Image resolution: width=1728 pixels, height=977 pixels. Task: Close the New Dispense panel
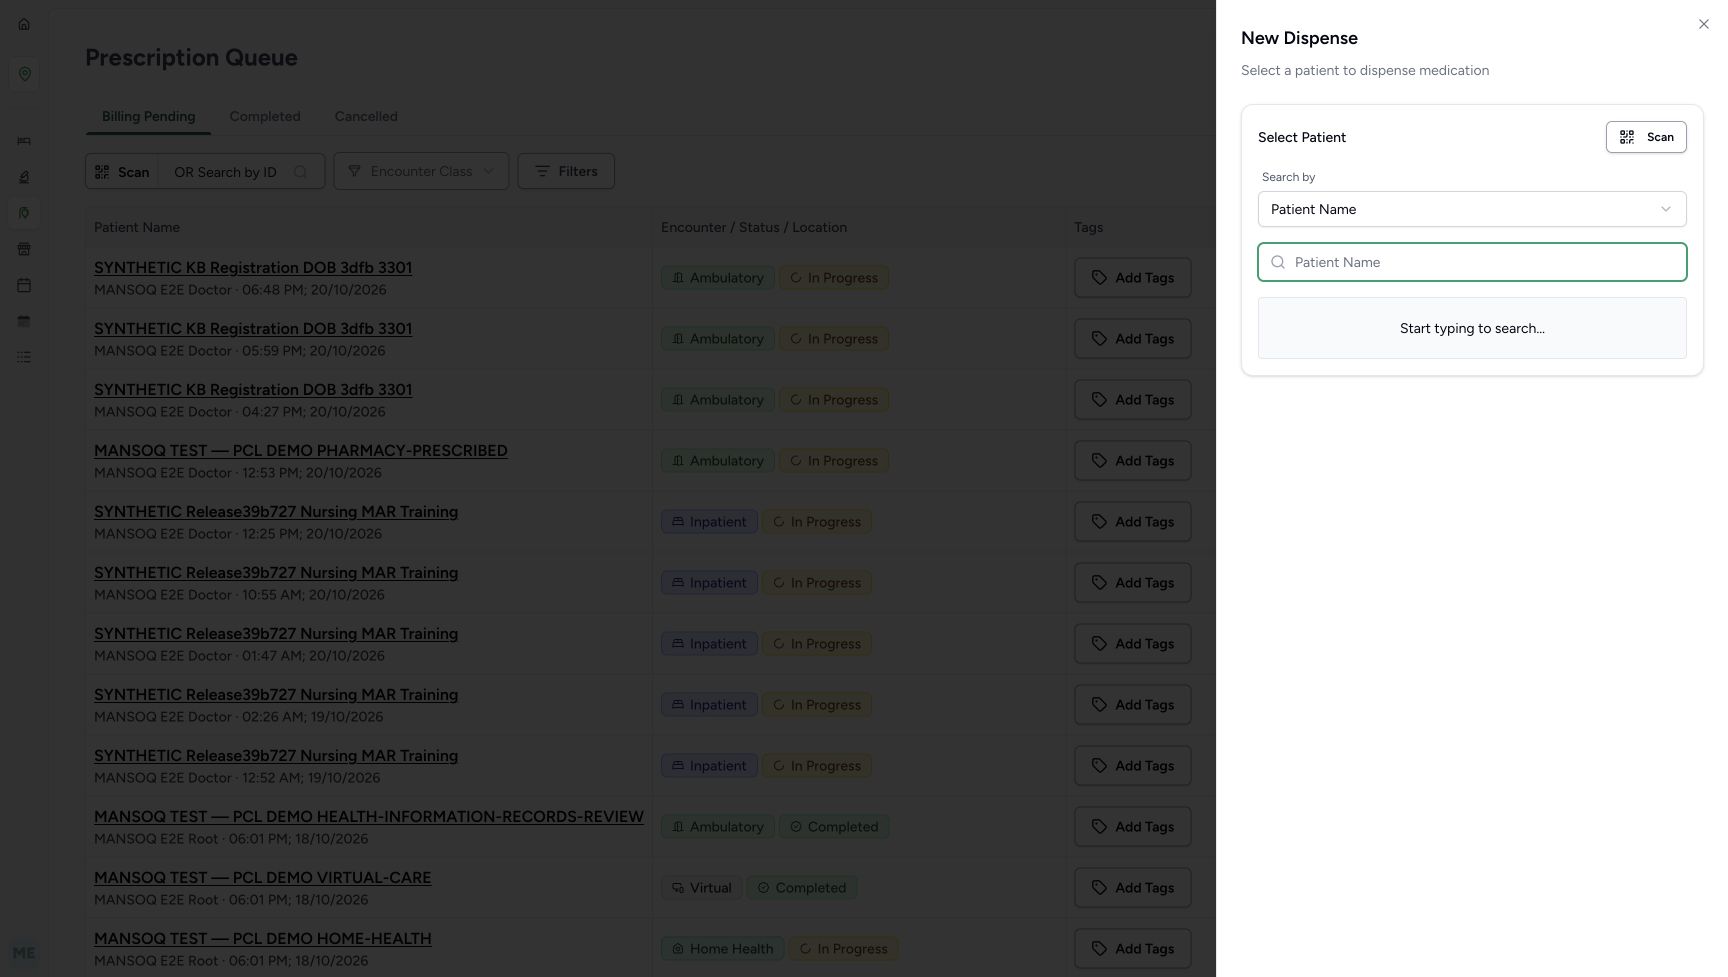(1703, 24)
